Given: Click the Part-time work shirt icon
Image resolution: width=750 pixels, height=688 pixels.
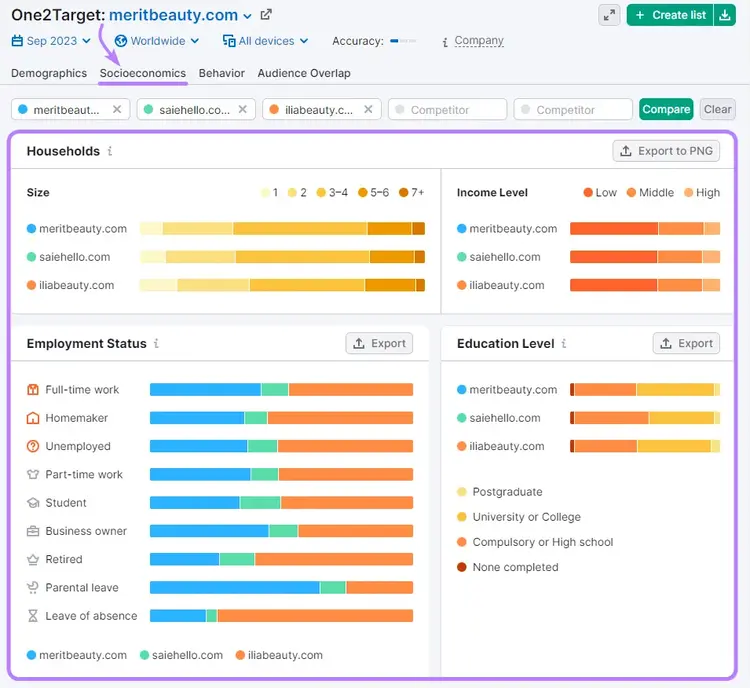Looking at the screenshot, I should pyautogui.click(x=33, y=474).
